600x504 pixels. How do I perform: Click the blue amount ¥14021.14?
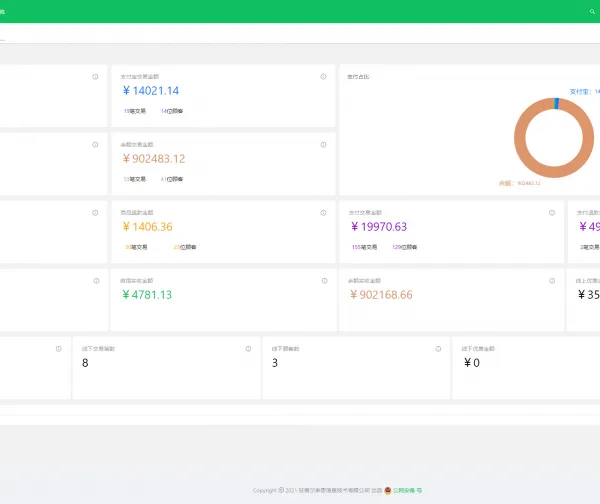pos(151,91)
